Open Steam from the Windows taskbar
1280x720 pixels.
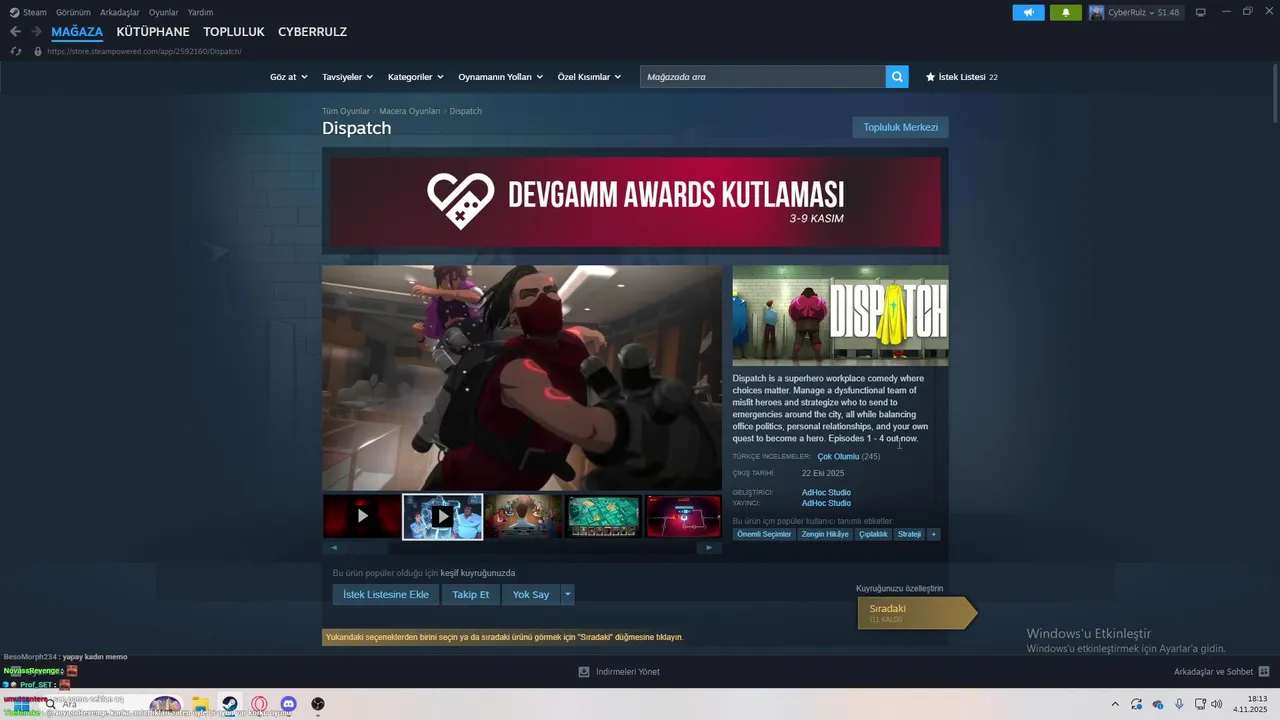pyautogui.click(x=229, y=704)
